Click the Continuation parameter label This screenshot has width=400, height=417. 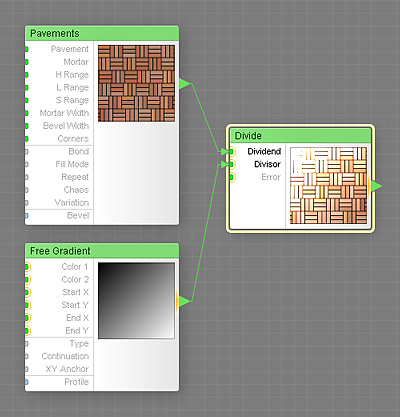(65, 356)
